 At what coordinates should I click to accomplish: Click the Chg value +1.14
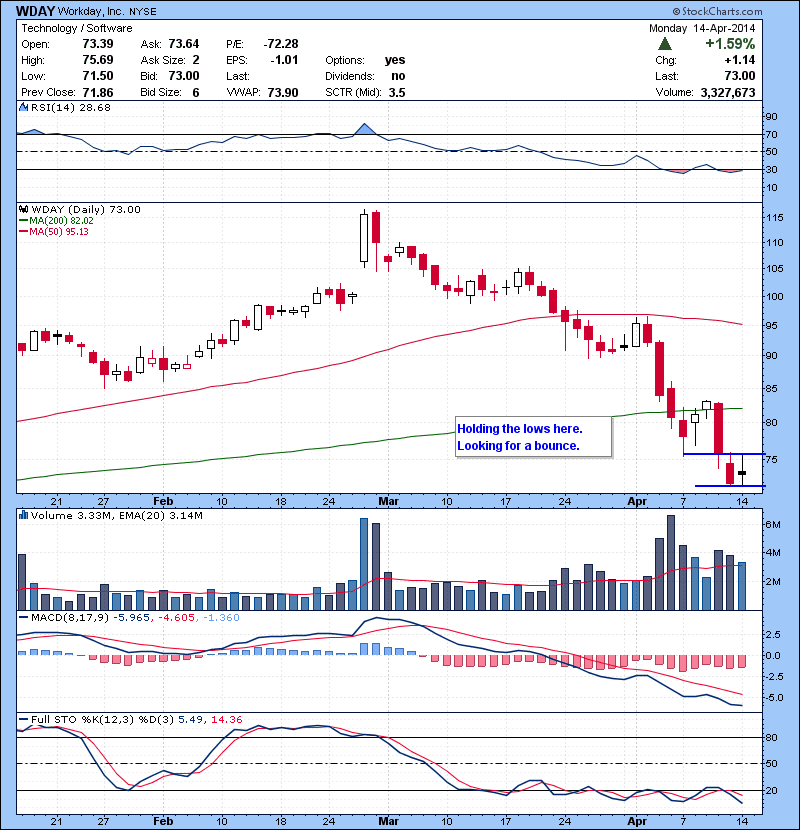(740, 60)
